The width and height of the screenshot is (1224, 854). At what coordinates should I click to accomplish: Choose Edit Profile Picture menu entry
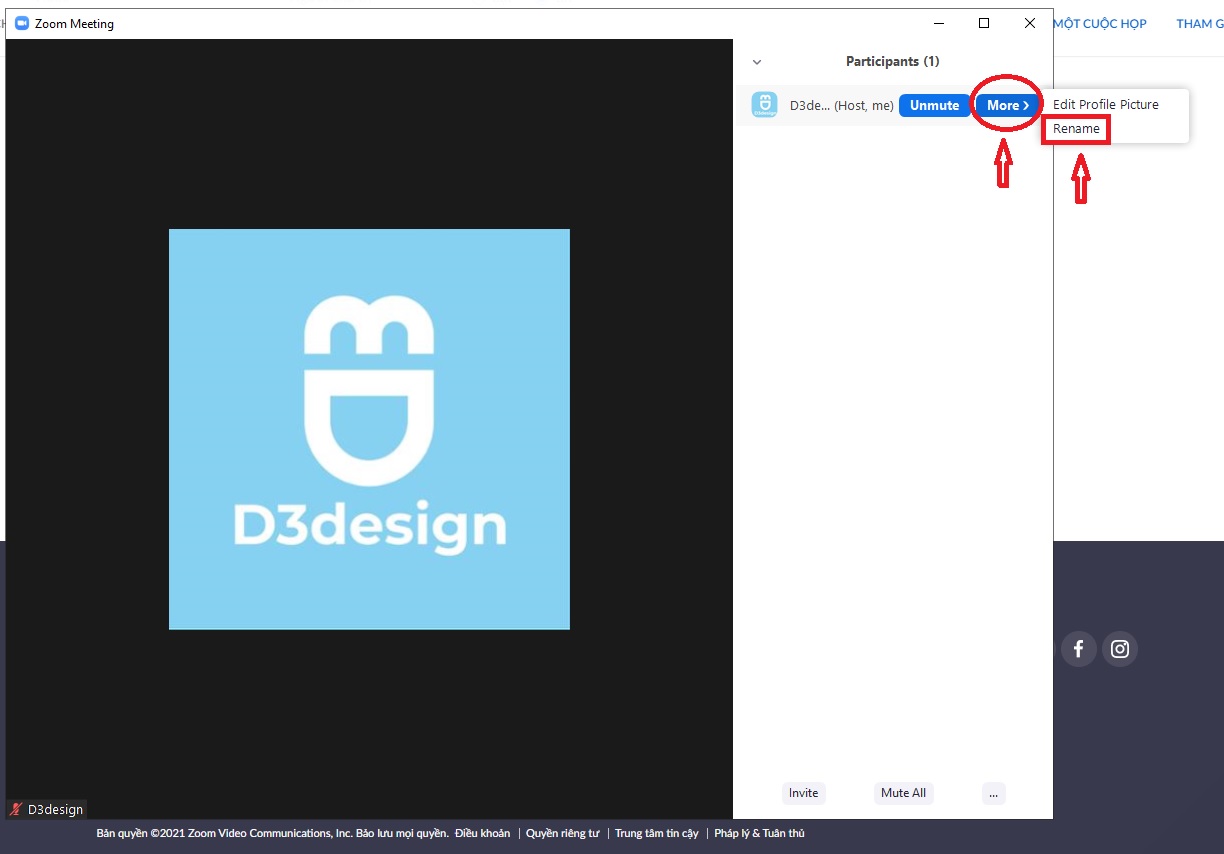coord(1106,104)
